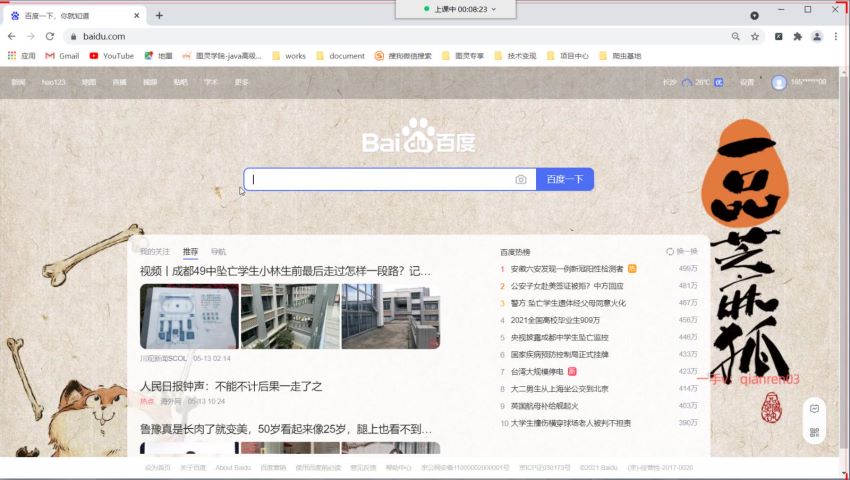Screen dimensions: 850x480
Task: Open the Chrome three-dot menu
Action: [x=836, y=36]
